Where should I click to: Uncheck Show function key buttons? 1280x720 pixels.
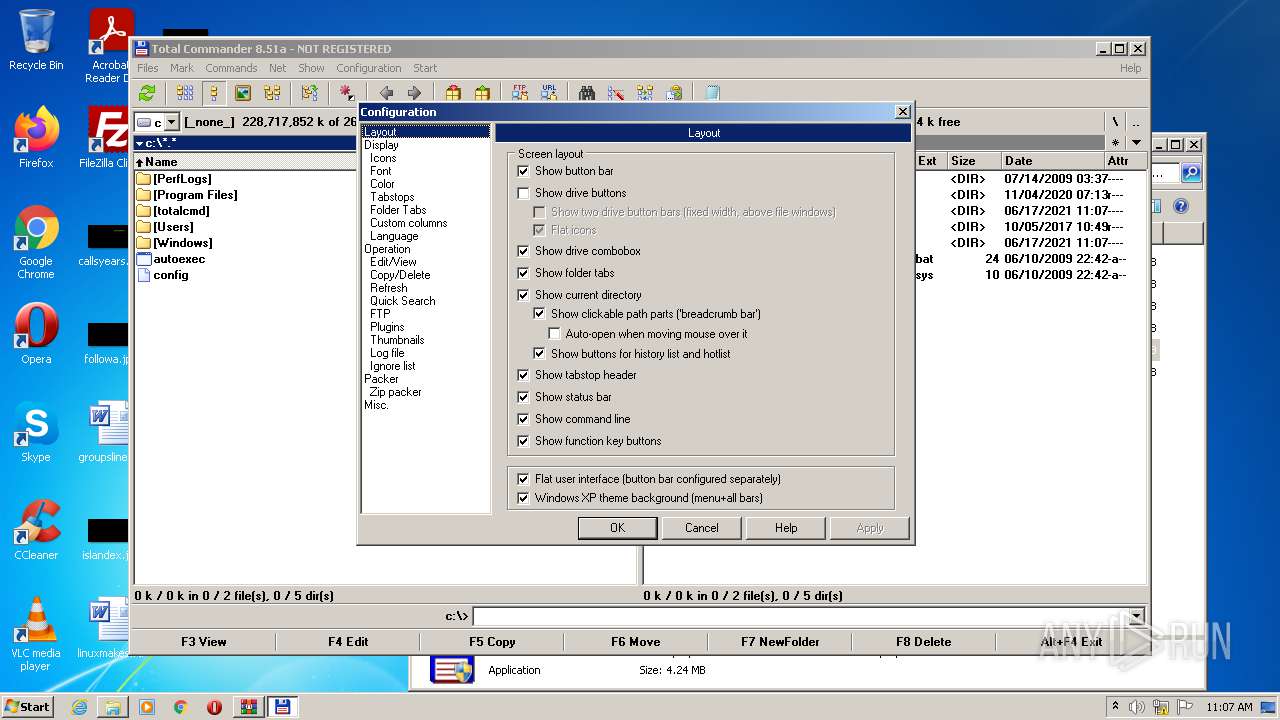(523, 441)
